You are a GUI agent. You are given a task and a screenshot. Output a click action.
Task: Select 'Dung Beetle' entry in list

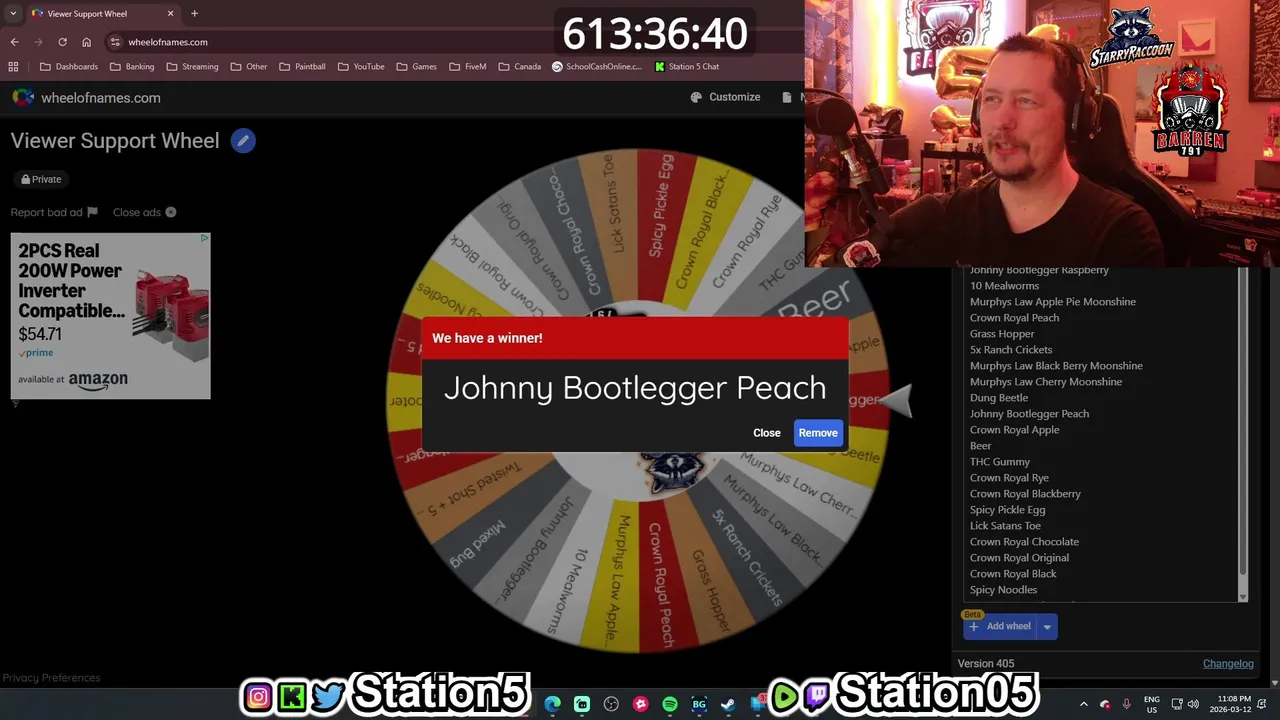999,398
